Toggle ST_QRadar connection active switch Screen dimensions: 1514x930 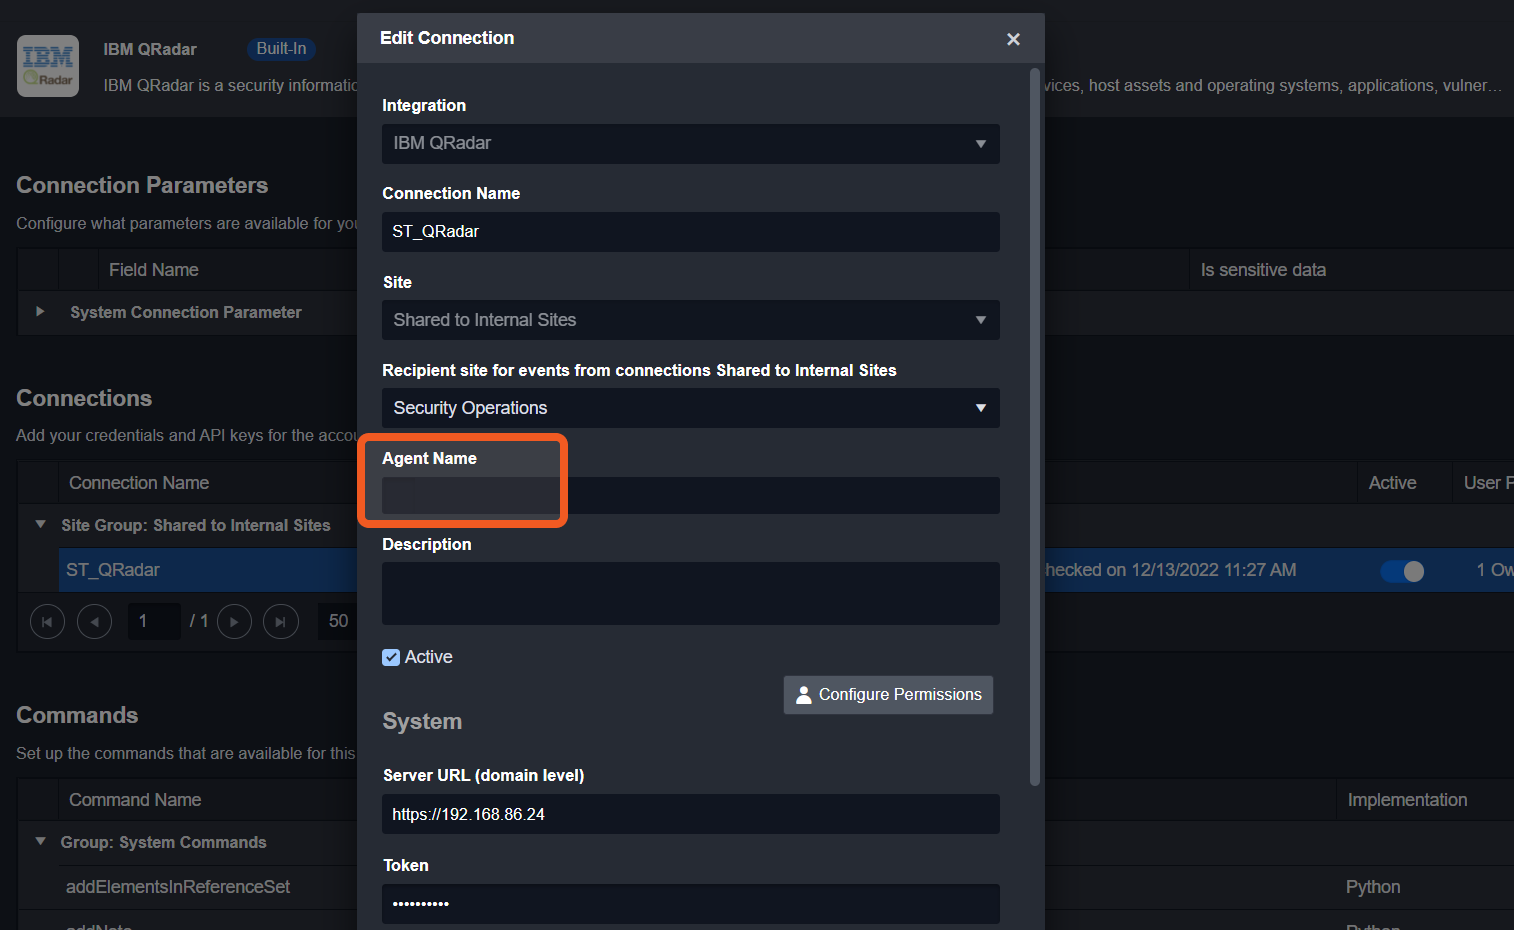click(x=1402, y=571)
